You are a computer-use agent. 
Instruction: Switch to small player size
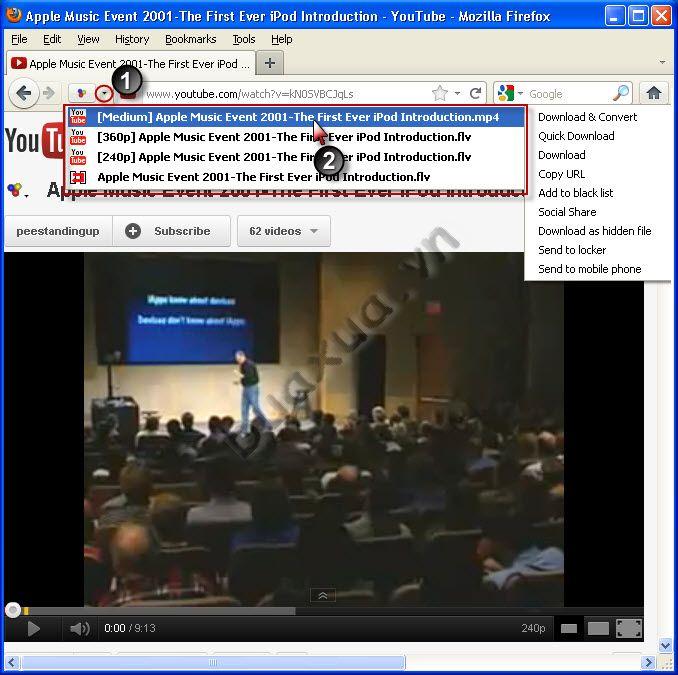coord(569,628)
